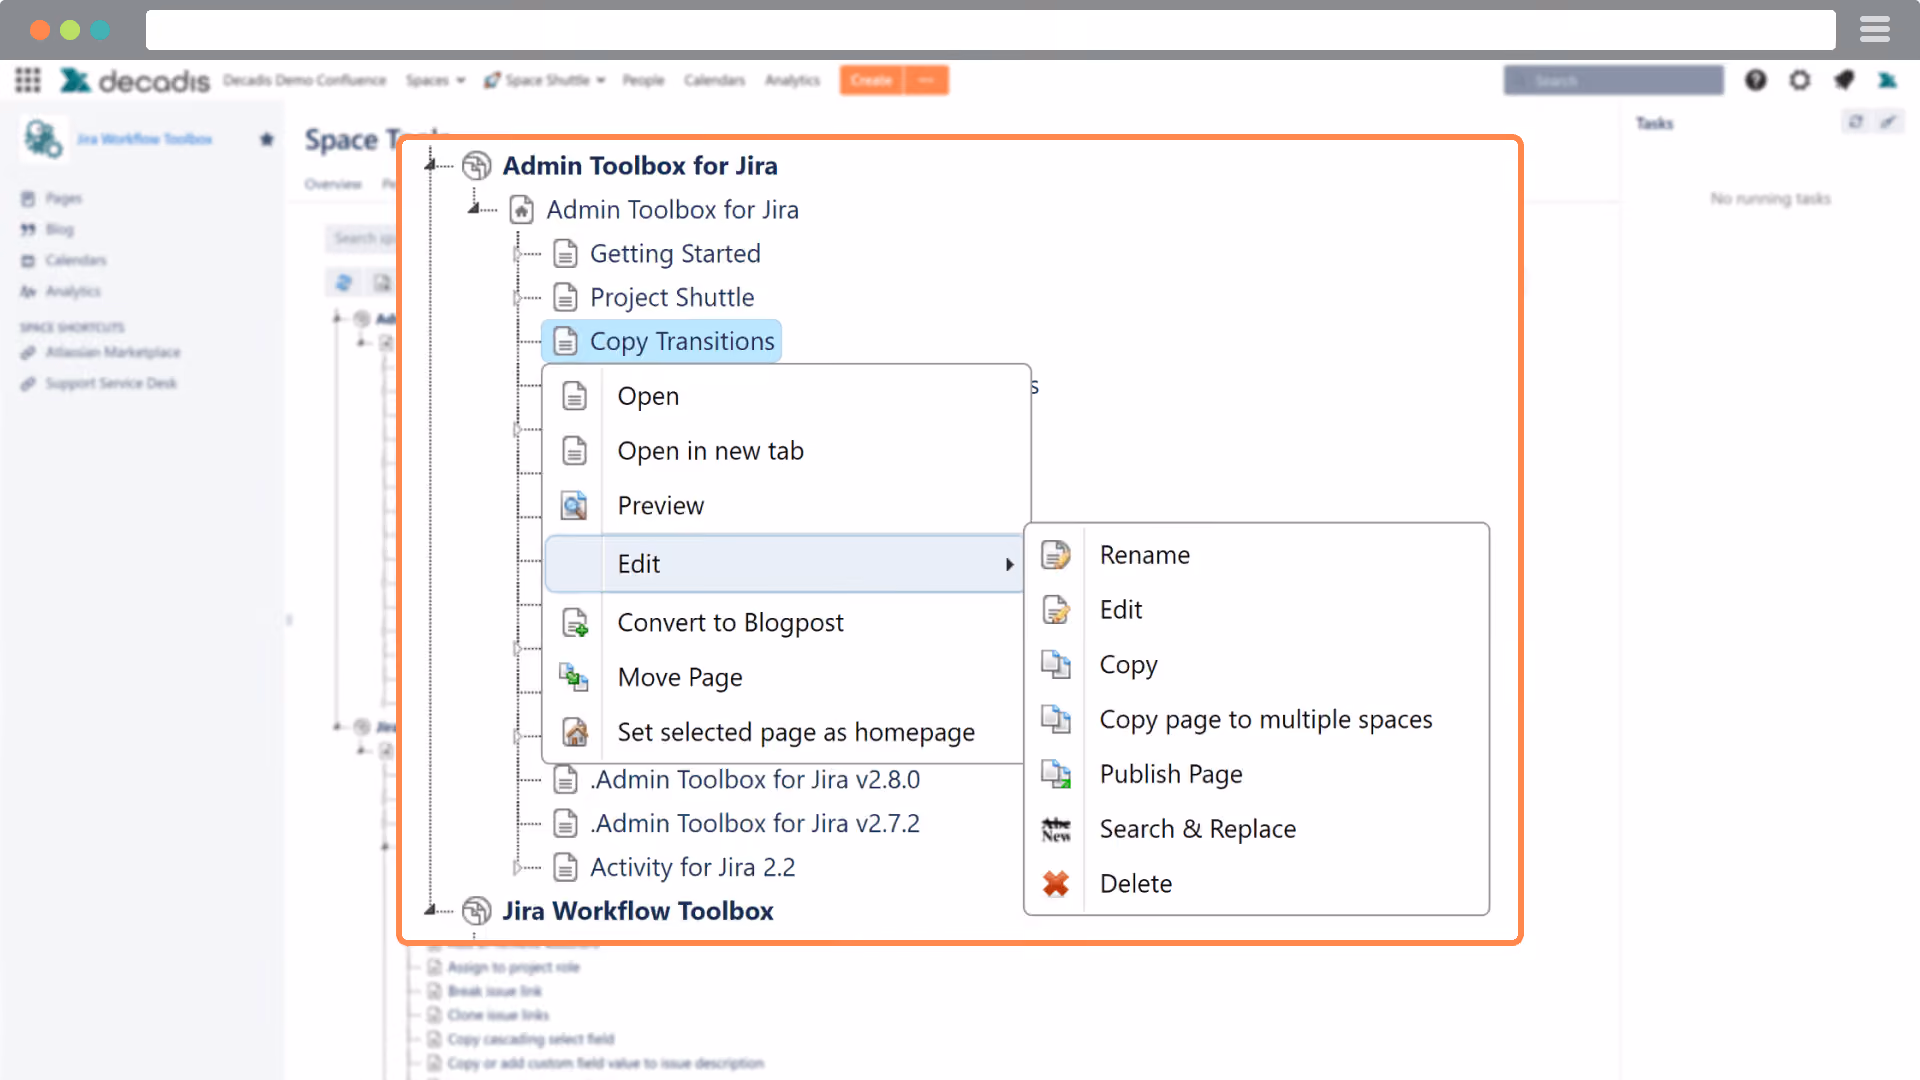The image size is (1920, 1080).
Task: Select the 'Break issue link' tree row
Action: coord(494,991)
